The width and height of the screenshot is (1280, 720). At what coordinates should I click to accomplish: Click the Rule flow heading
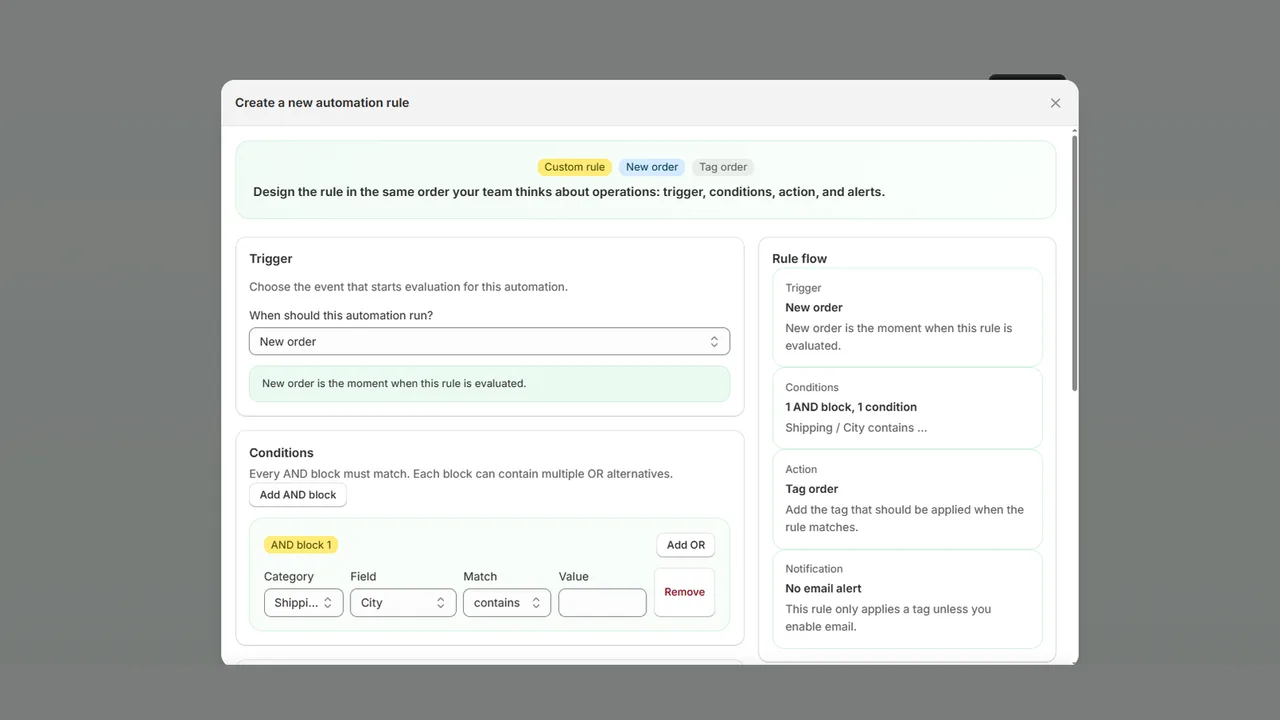pos(799,259)
